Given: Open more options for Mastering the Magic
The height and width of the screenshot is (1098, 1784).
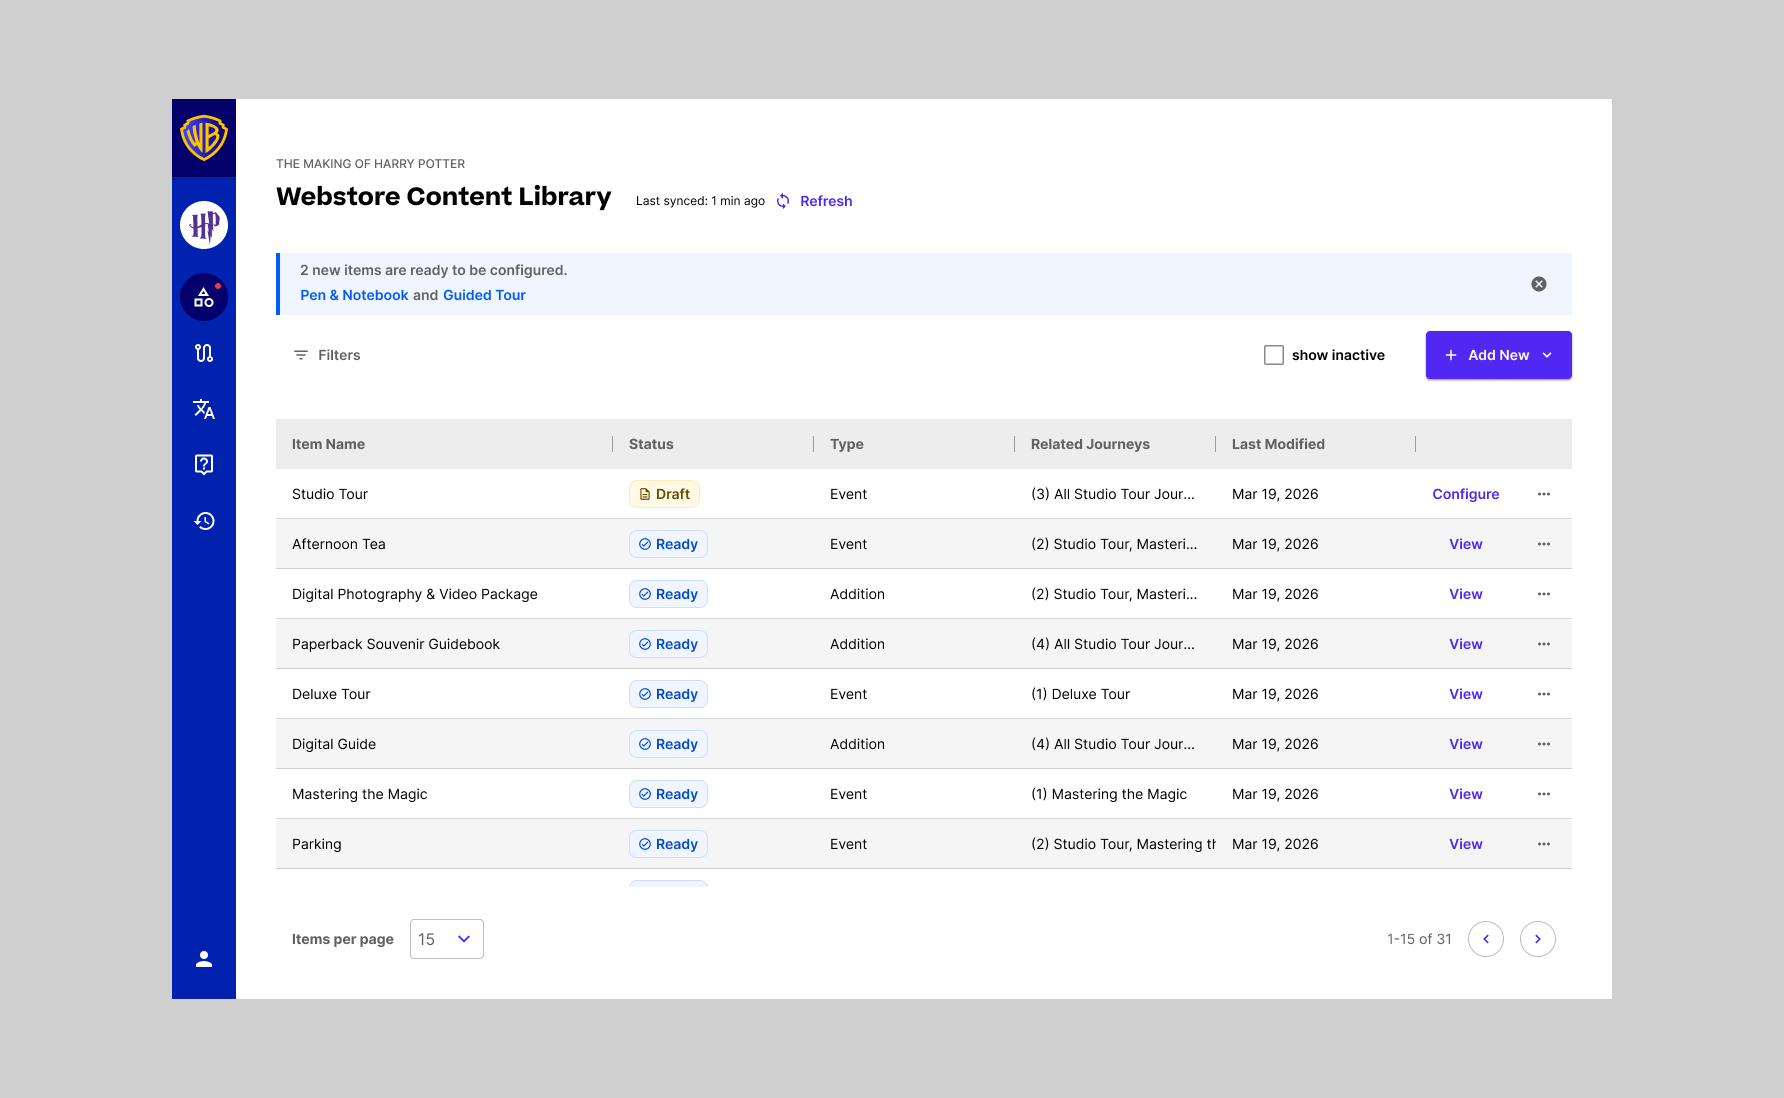Looking at the screenshot, I should (x=1544, y=794).
